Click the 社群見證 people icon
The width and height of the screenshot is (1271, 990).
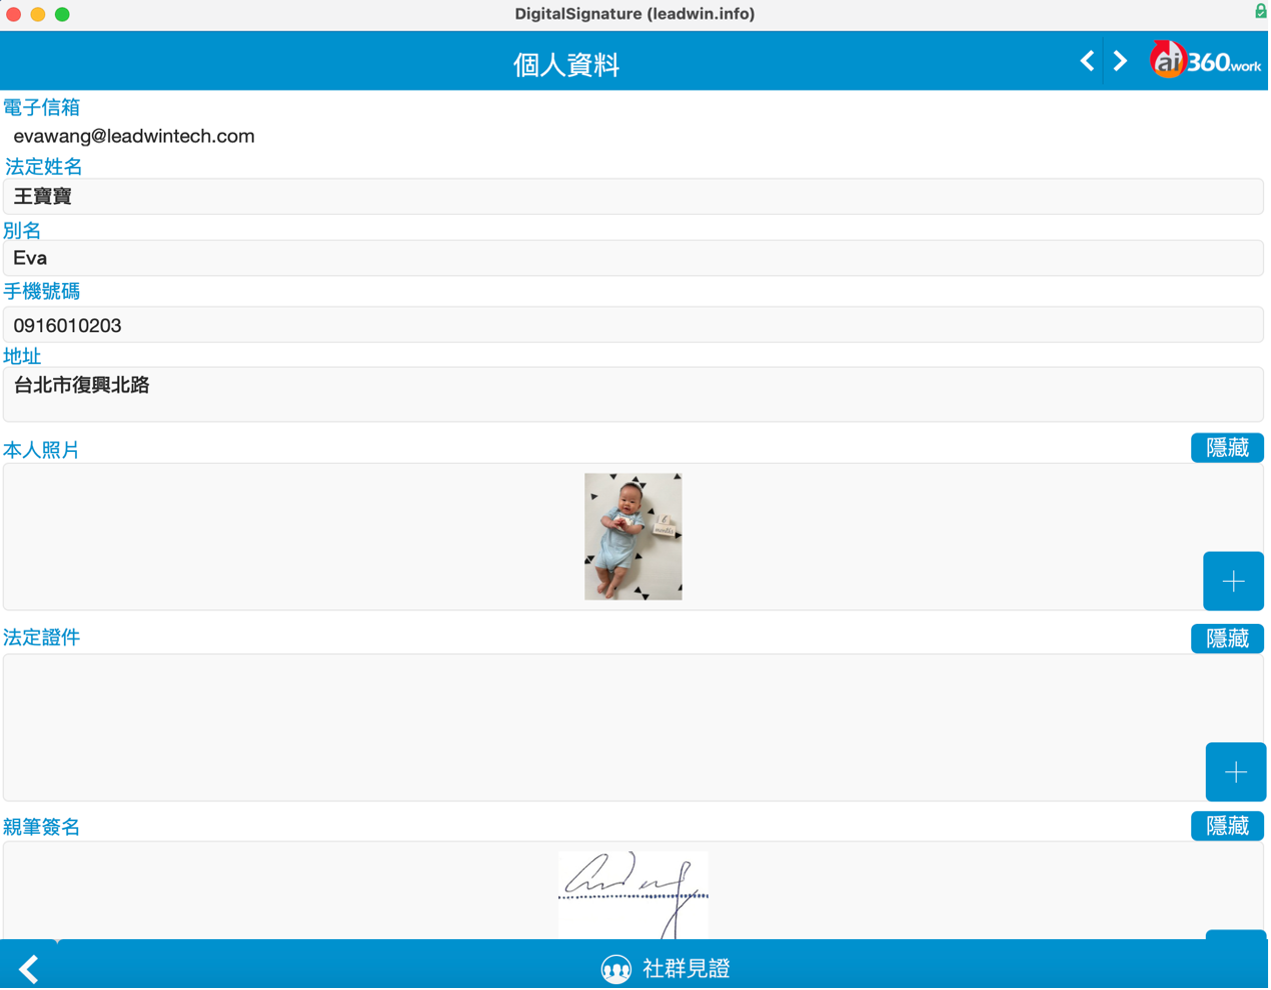pos(616,969)
